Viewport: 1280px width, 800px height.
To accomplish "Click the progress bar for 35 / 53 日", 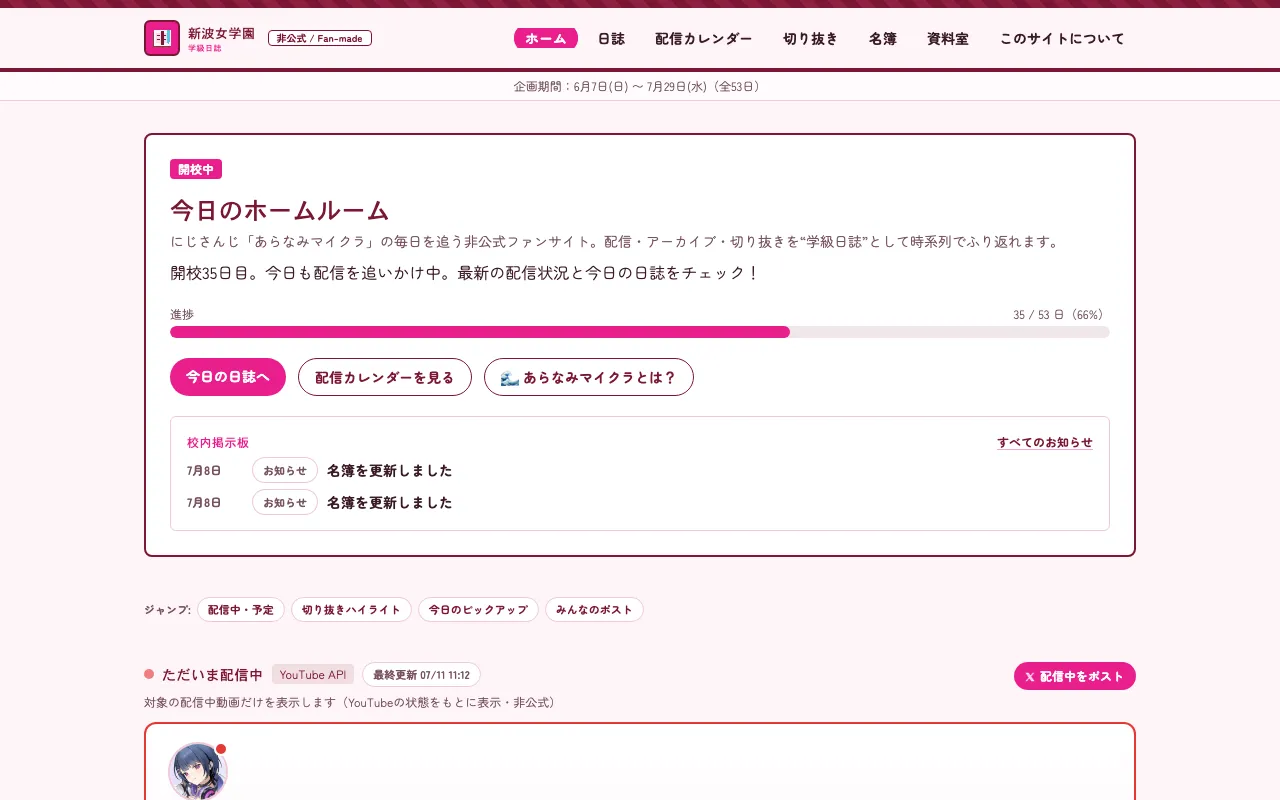I will 640,332.
